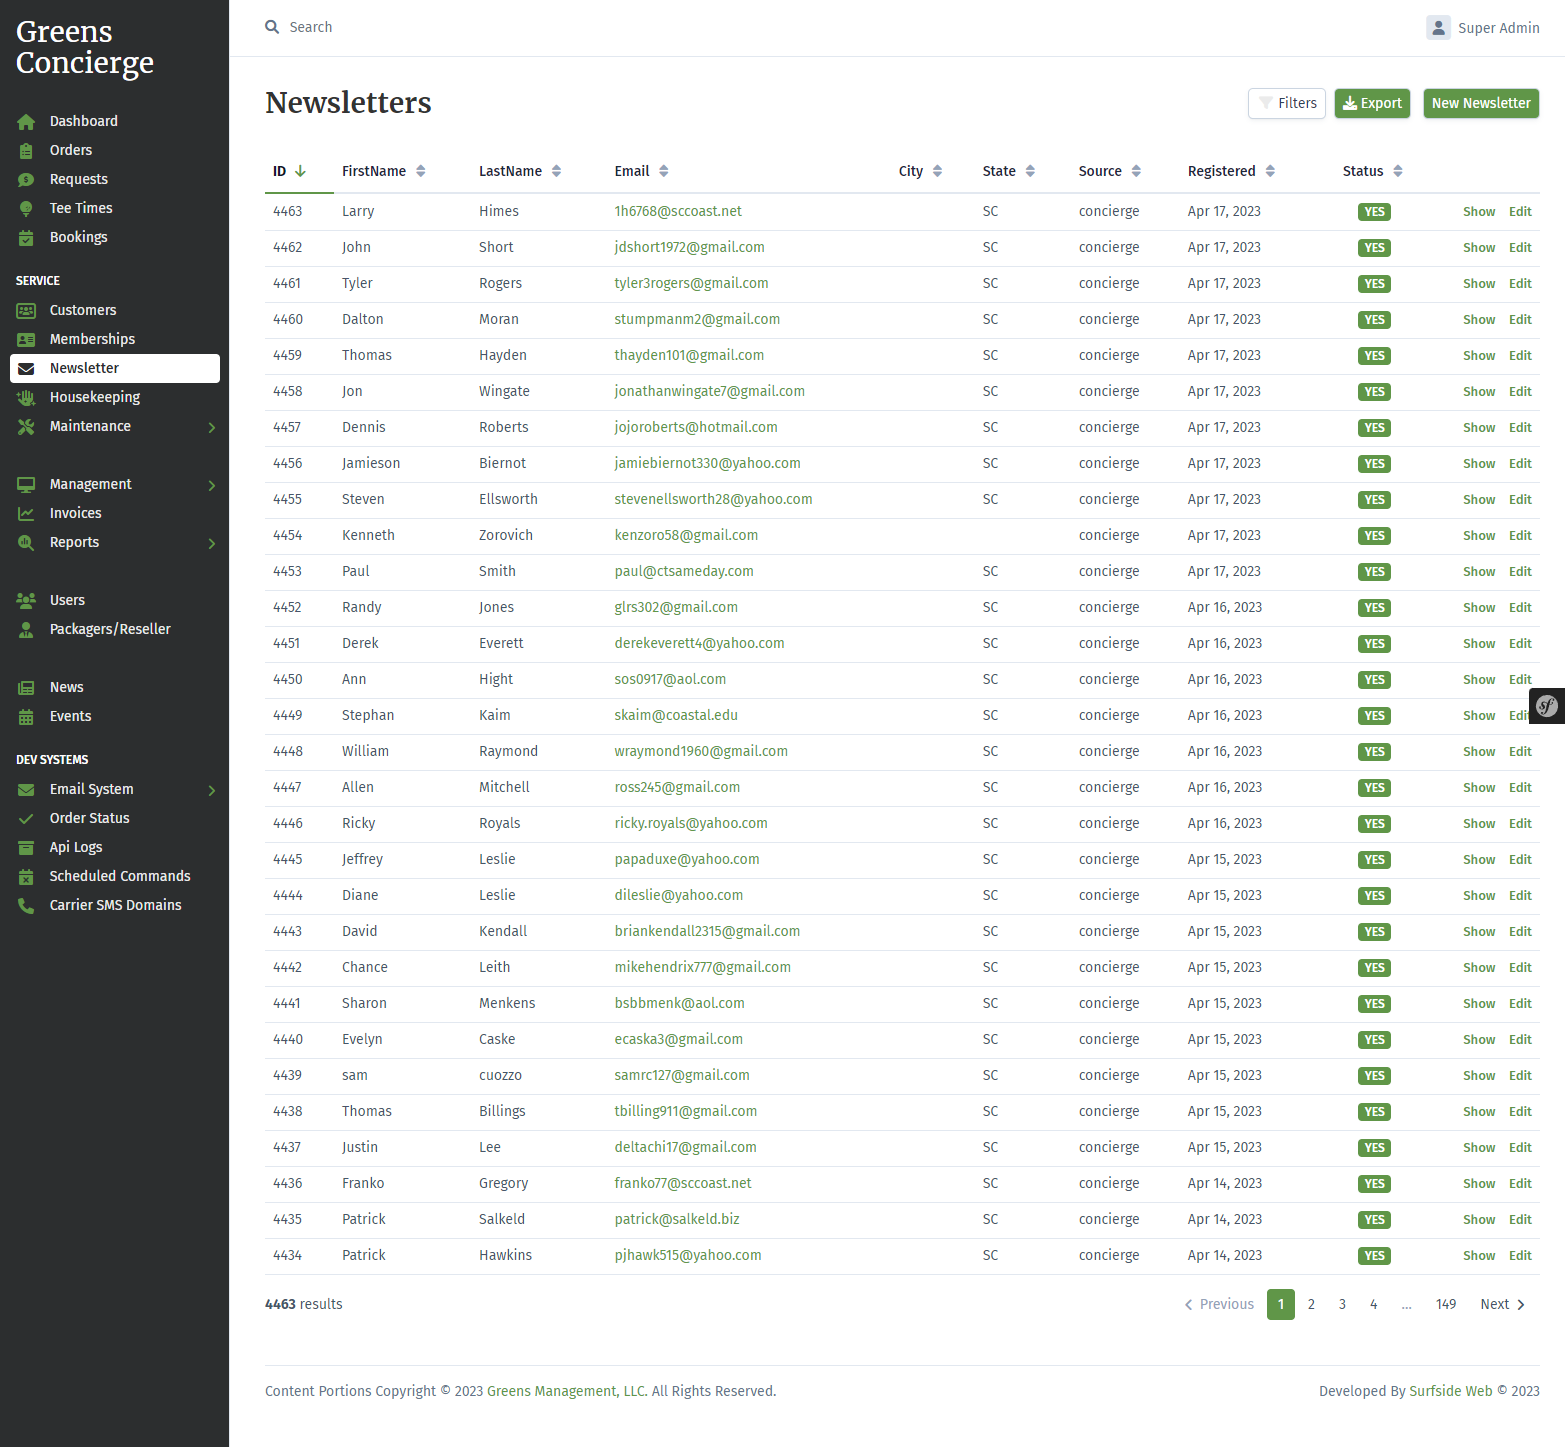Click the search magnifier icon
1565x1447 pixels.
tap(272, 27)
